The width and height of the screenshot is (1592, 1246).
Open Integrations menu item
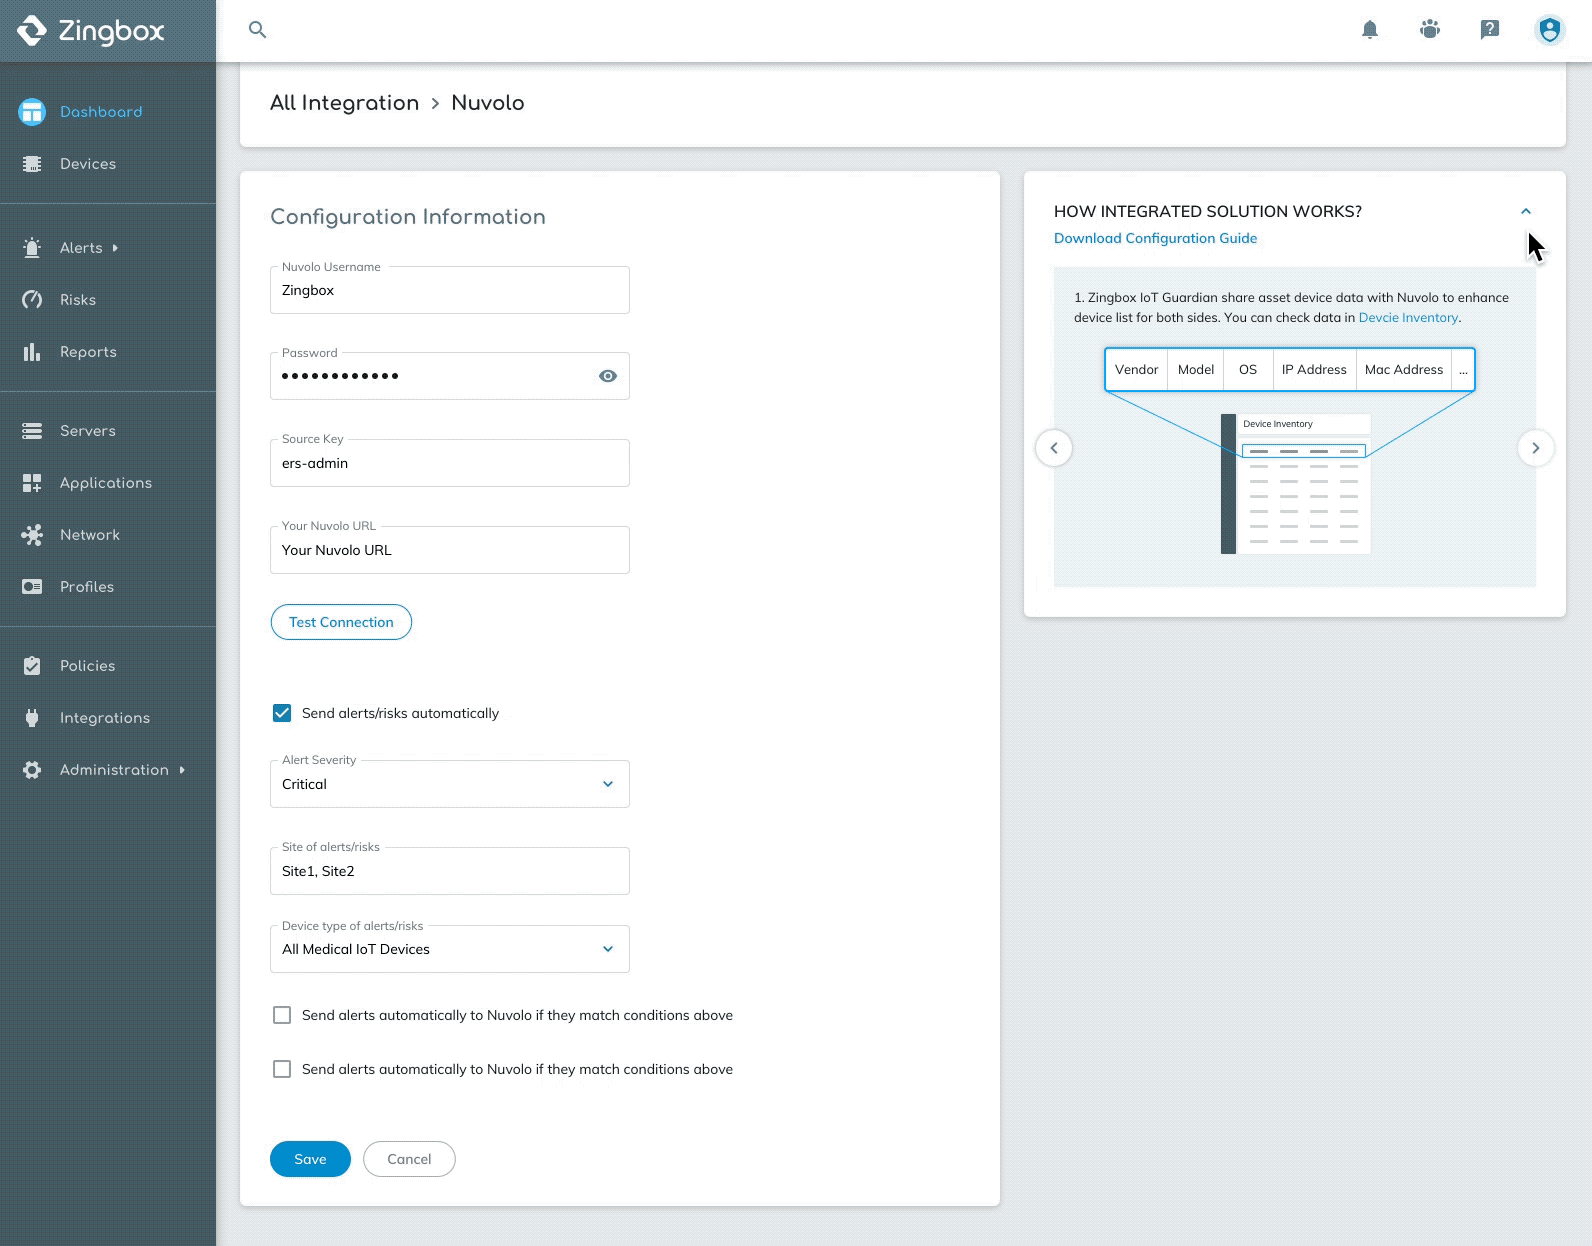coord(105,718)
